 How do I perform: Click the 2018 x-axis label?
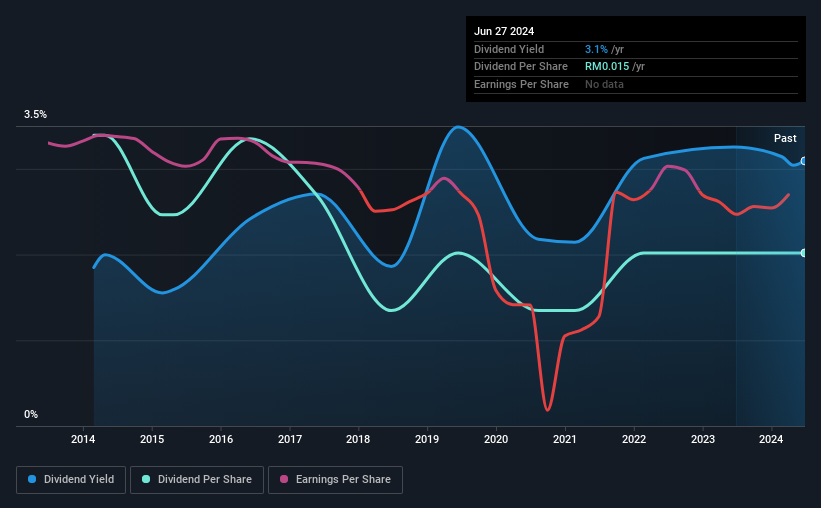point(358,439)
